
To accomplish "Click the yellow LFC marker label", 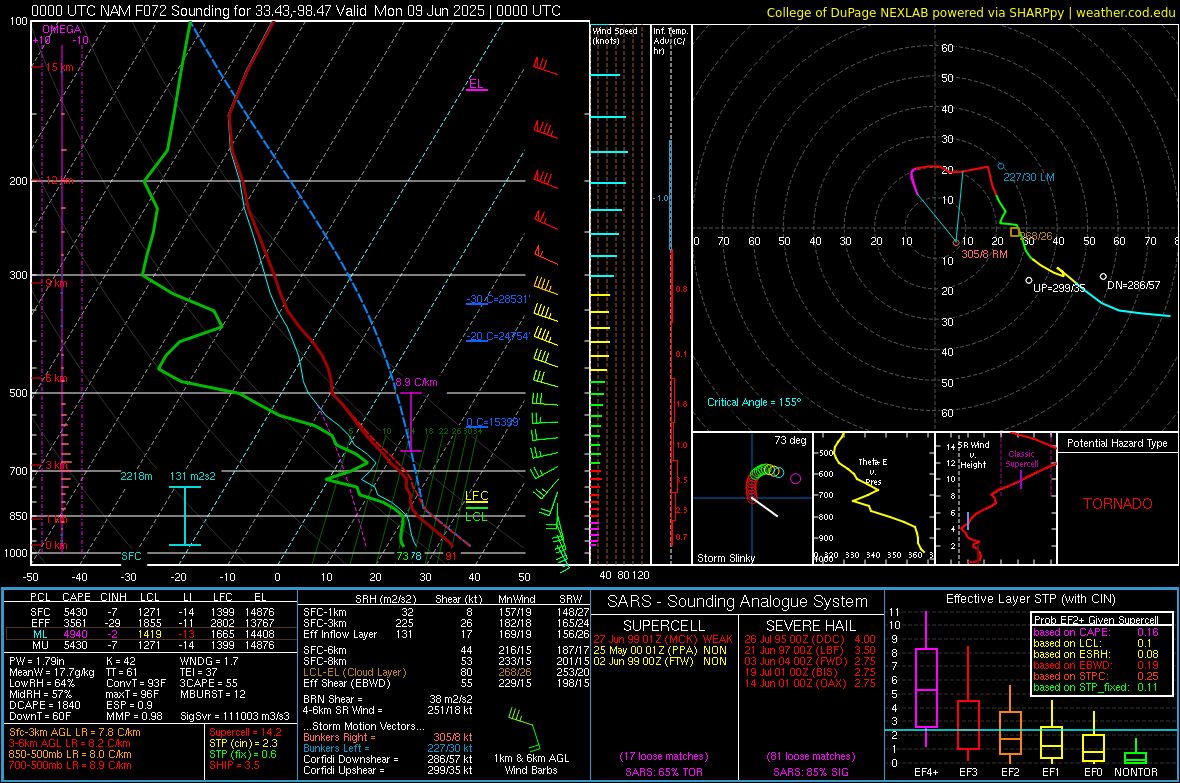I will click(x=476, y=495).
